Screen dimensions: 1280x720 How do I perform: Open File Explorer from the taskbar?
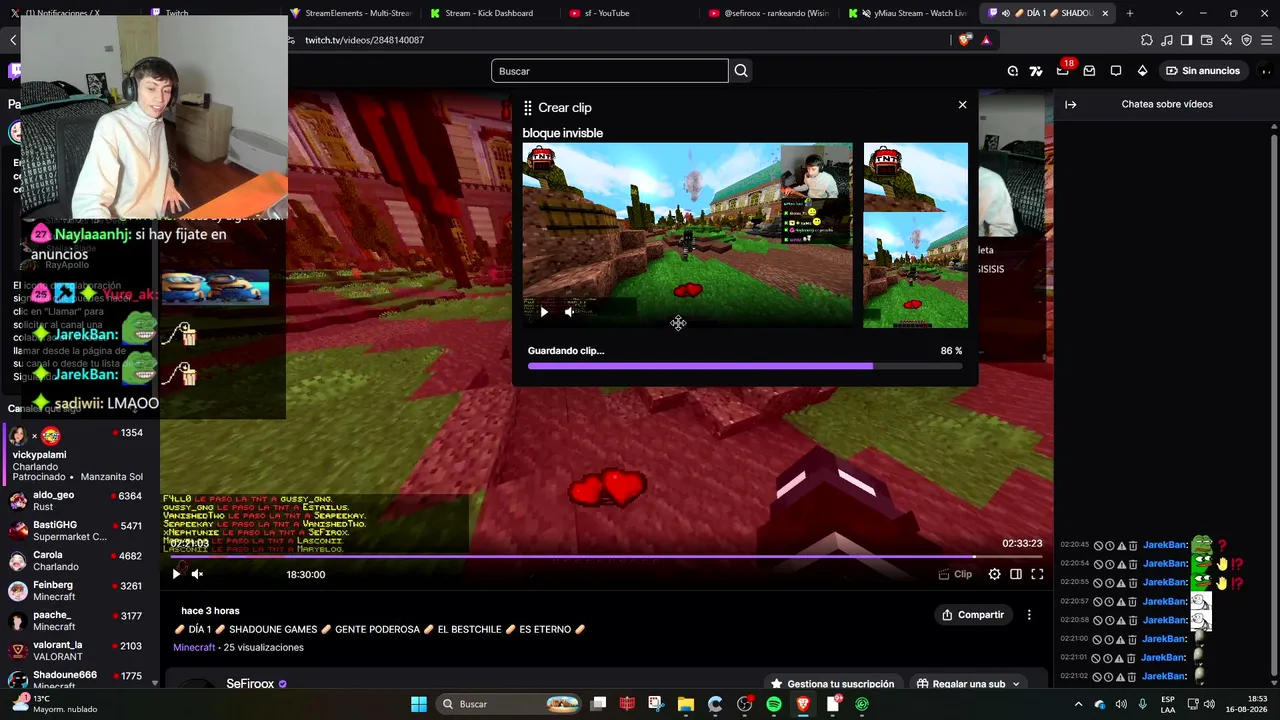coord(686,704)
